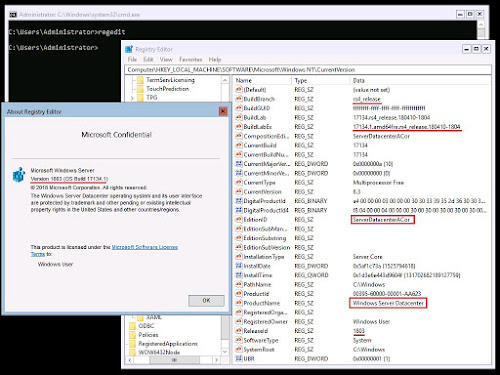Click the DigitalProductId4 binary icon
Screen dimensions: 500x375
tap(239, 210)
